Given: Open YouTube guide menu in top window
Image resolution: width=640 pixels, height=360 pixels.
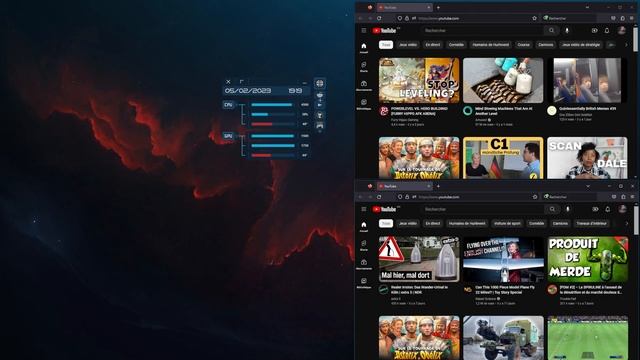Looking at the screenshot, I should (364, 31).
